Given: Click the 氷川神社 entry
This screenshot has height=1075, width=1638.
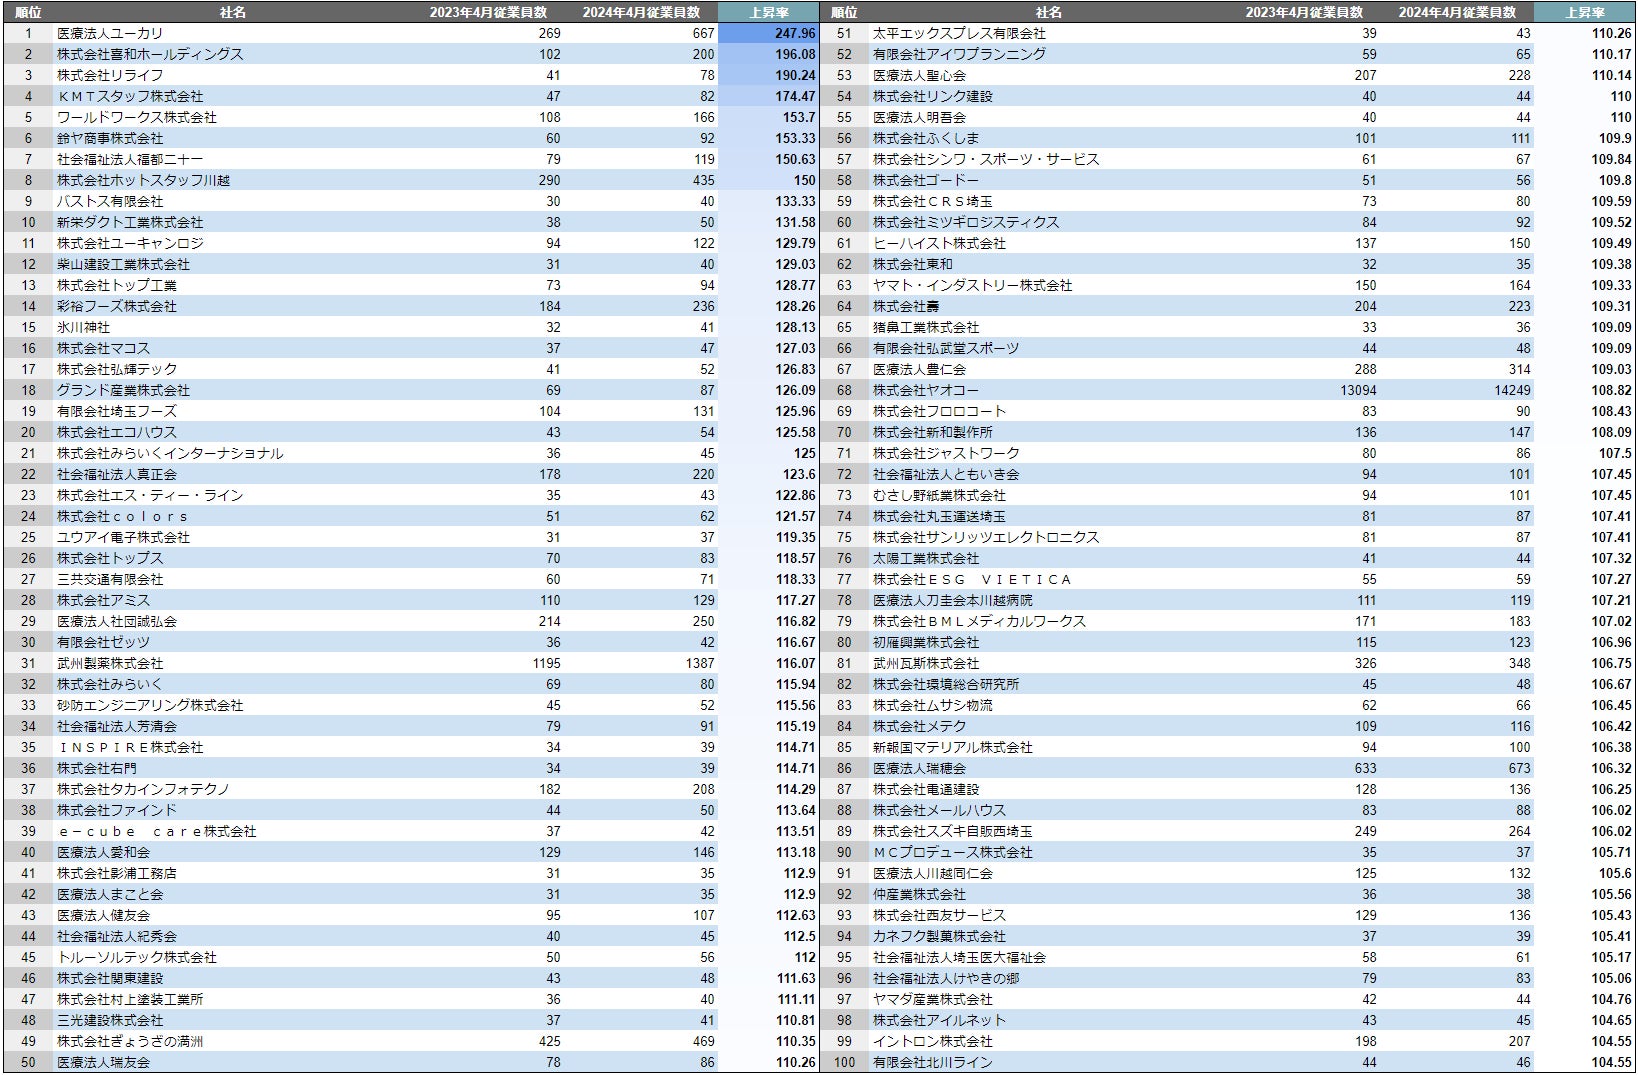Looking at the screenshot, I should click(x=83, y=327).
